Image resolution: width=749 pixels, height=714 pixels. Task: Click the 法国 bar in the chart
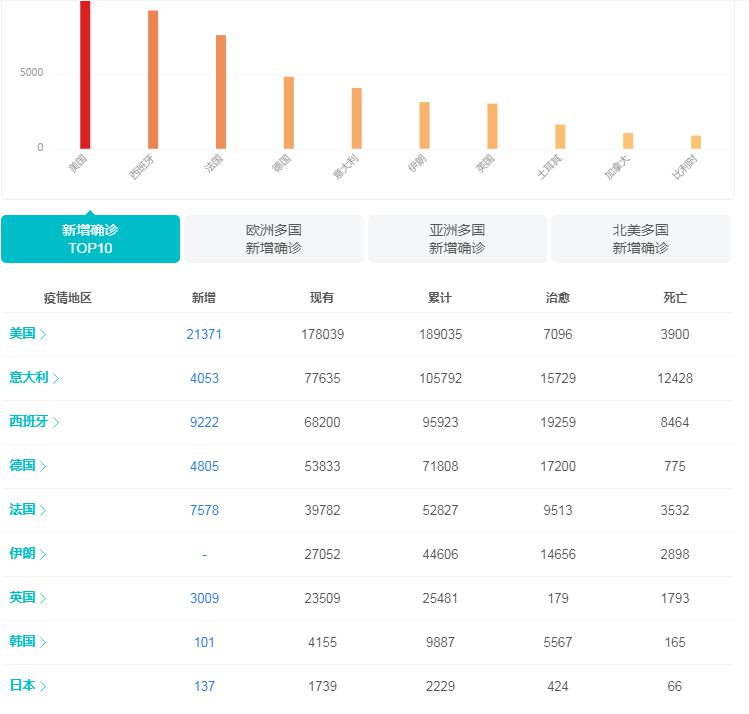(221, 92)
